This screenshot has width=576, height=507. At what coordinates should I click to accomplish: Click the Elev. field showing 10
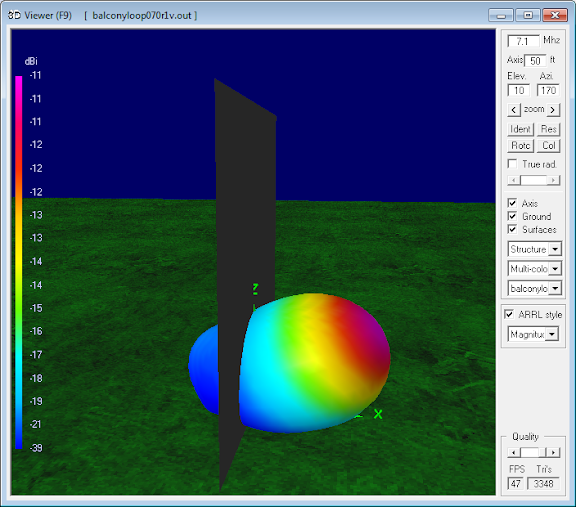click(519, 90)
